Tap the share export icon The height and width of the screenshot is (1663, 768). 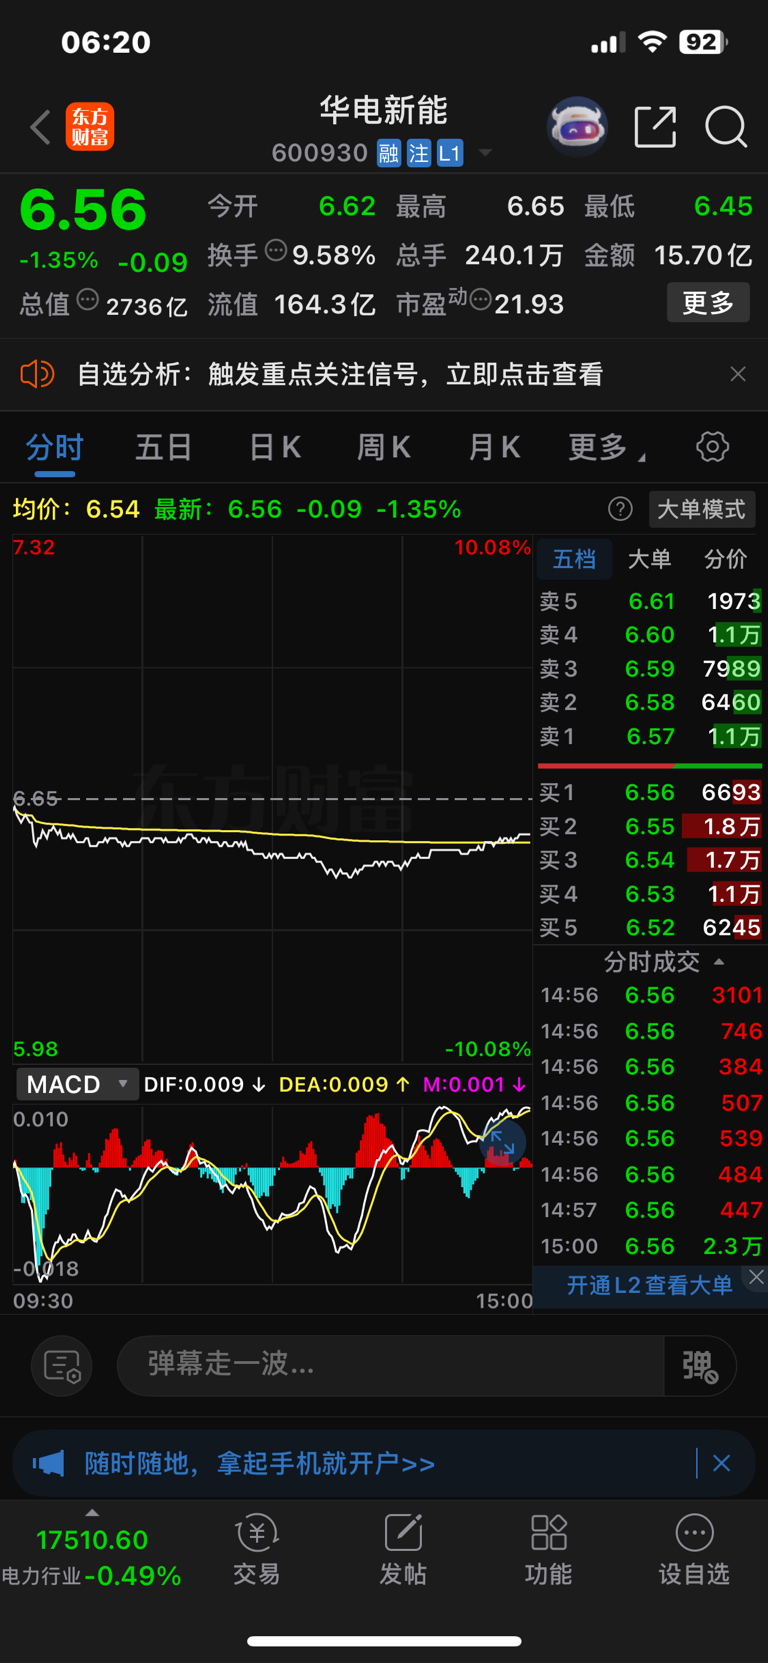click(655, 127)
